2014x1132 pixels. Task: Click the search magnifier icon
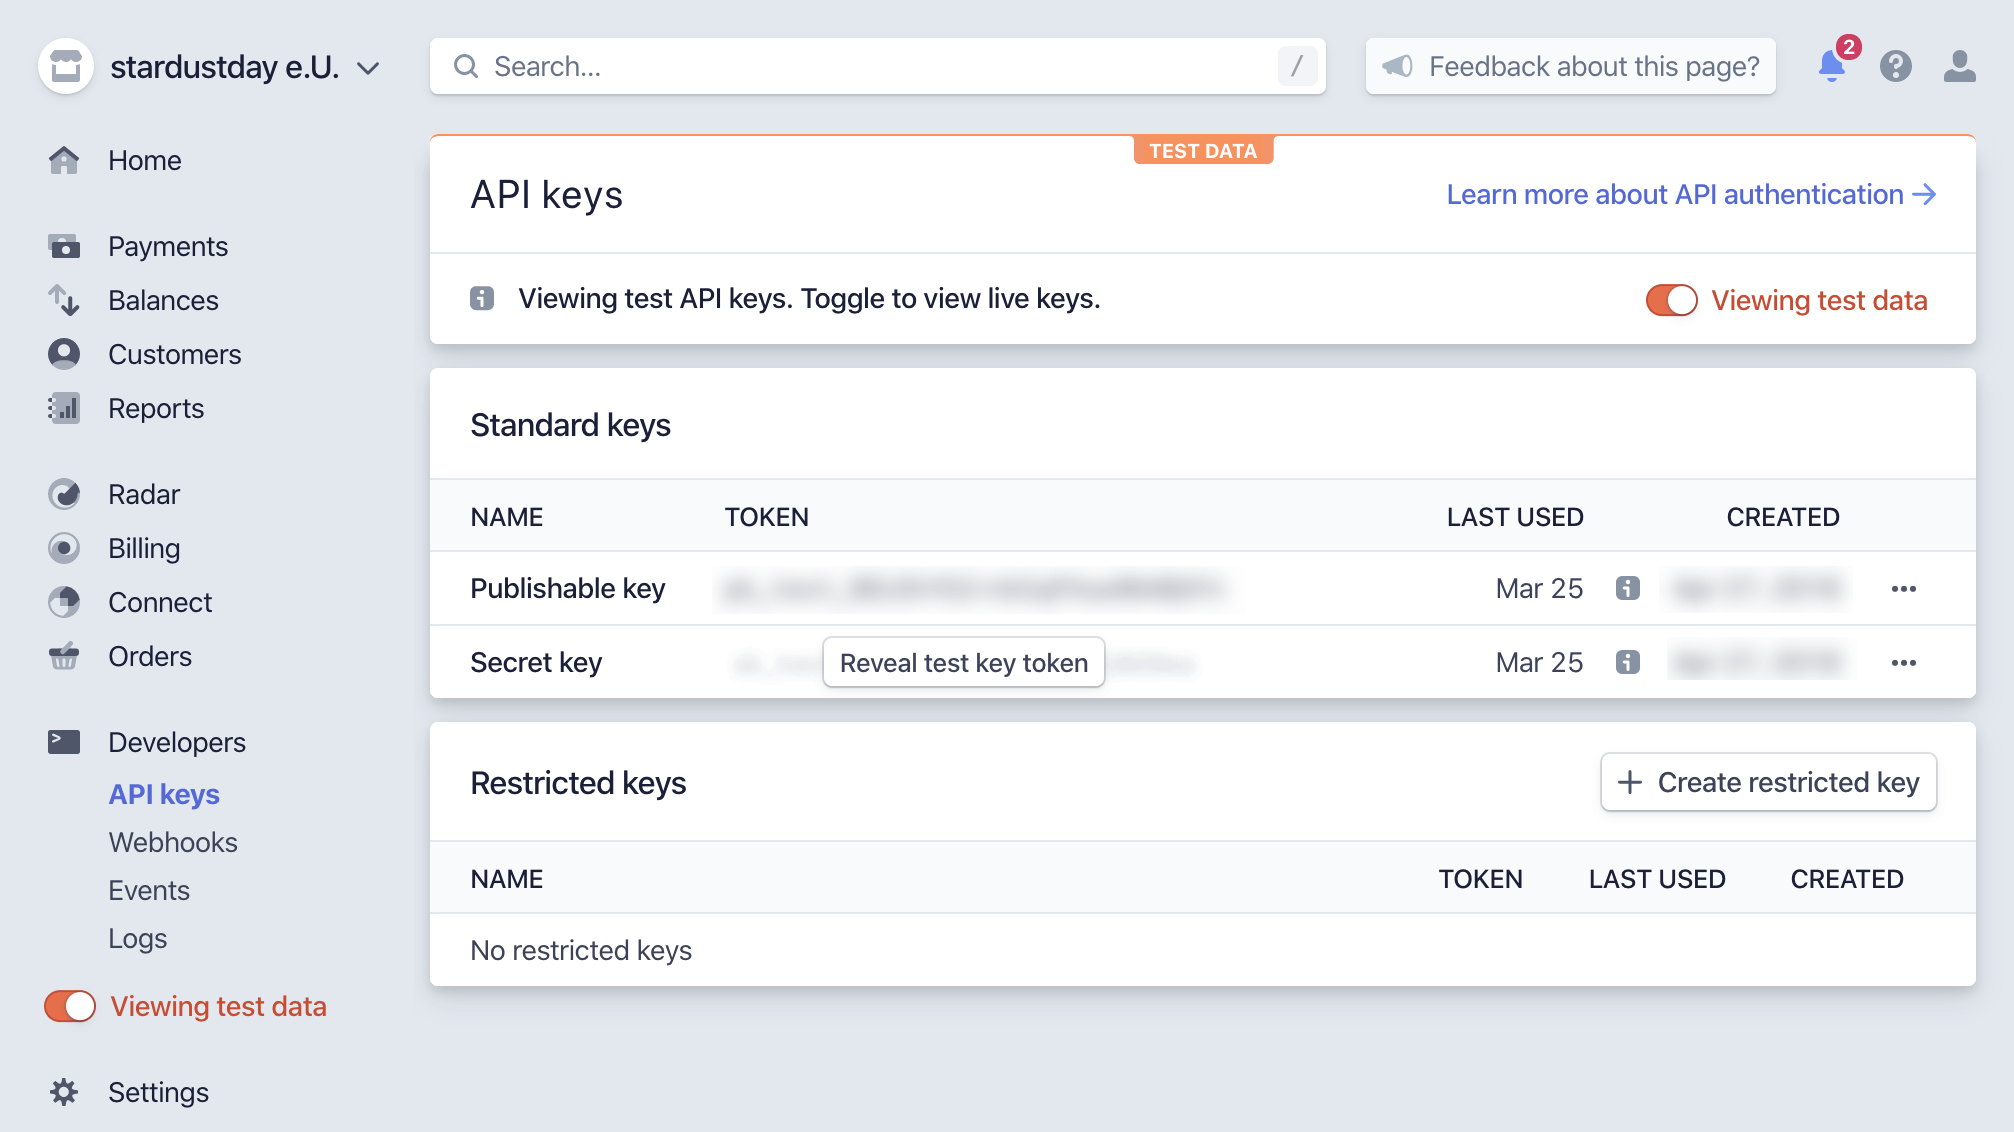click(x=466, y=66)
